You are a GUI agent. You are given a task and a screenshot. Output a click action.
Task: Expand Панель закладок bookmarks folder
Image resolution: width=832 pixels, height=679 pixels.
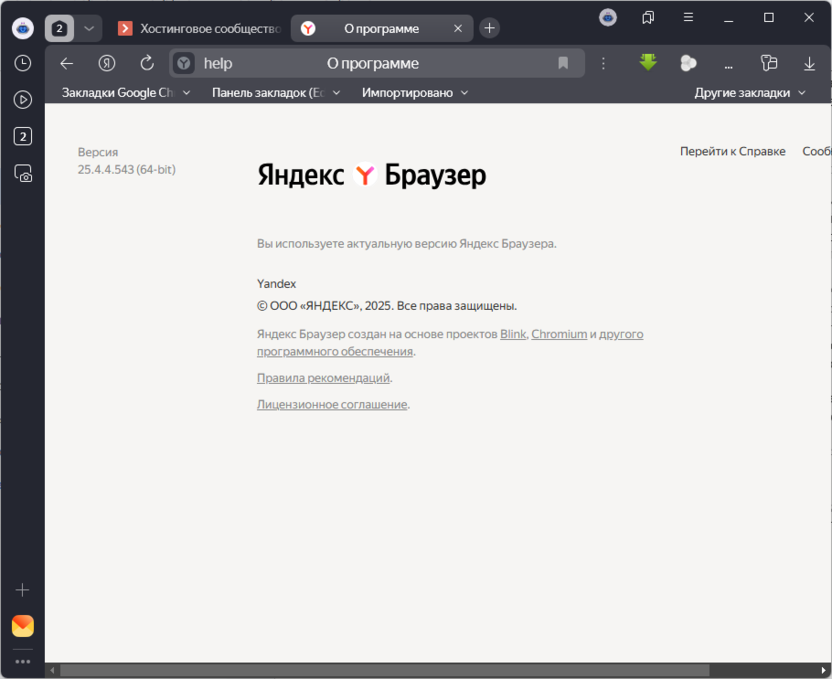(x=276, y=93)
